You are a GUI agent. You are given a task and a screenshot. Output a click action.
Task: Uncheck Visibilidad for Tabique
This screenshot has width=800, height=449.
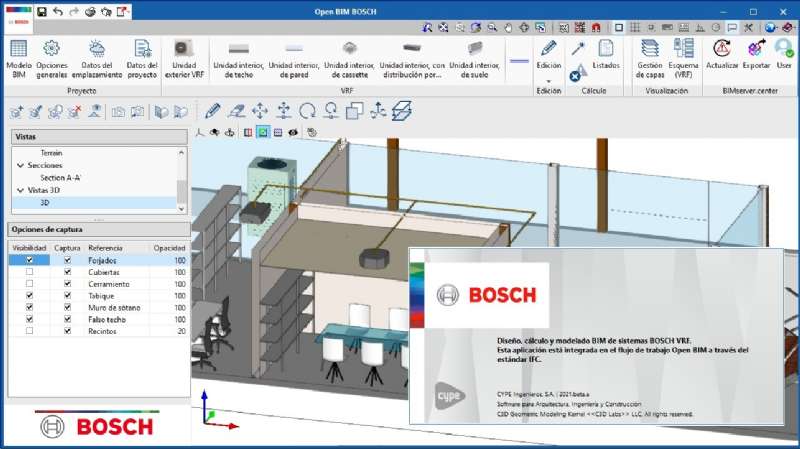click(29, 295)
